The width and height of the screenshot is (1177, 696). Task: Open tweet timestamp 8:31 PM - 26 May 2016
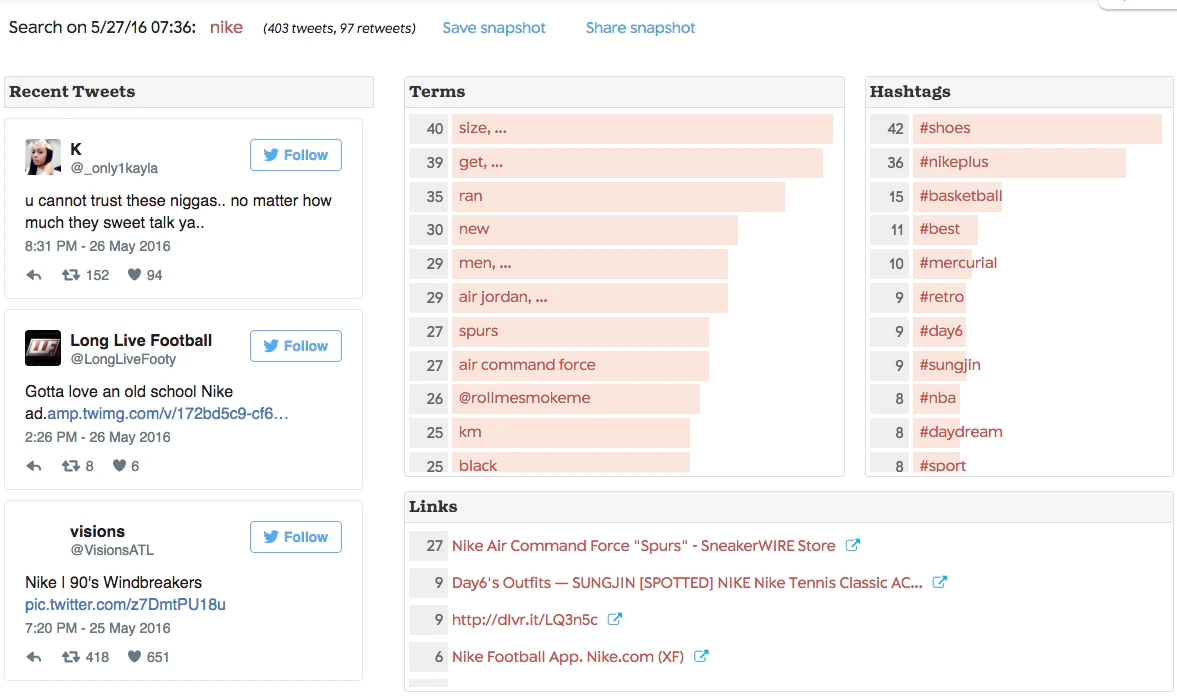tap(98, 246)
